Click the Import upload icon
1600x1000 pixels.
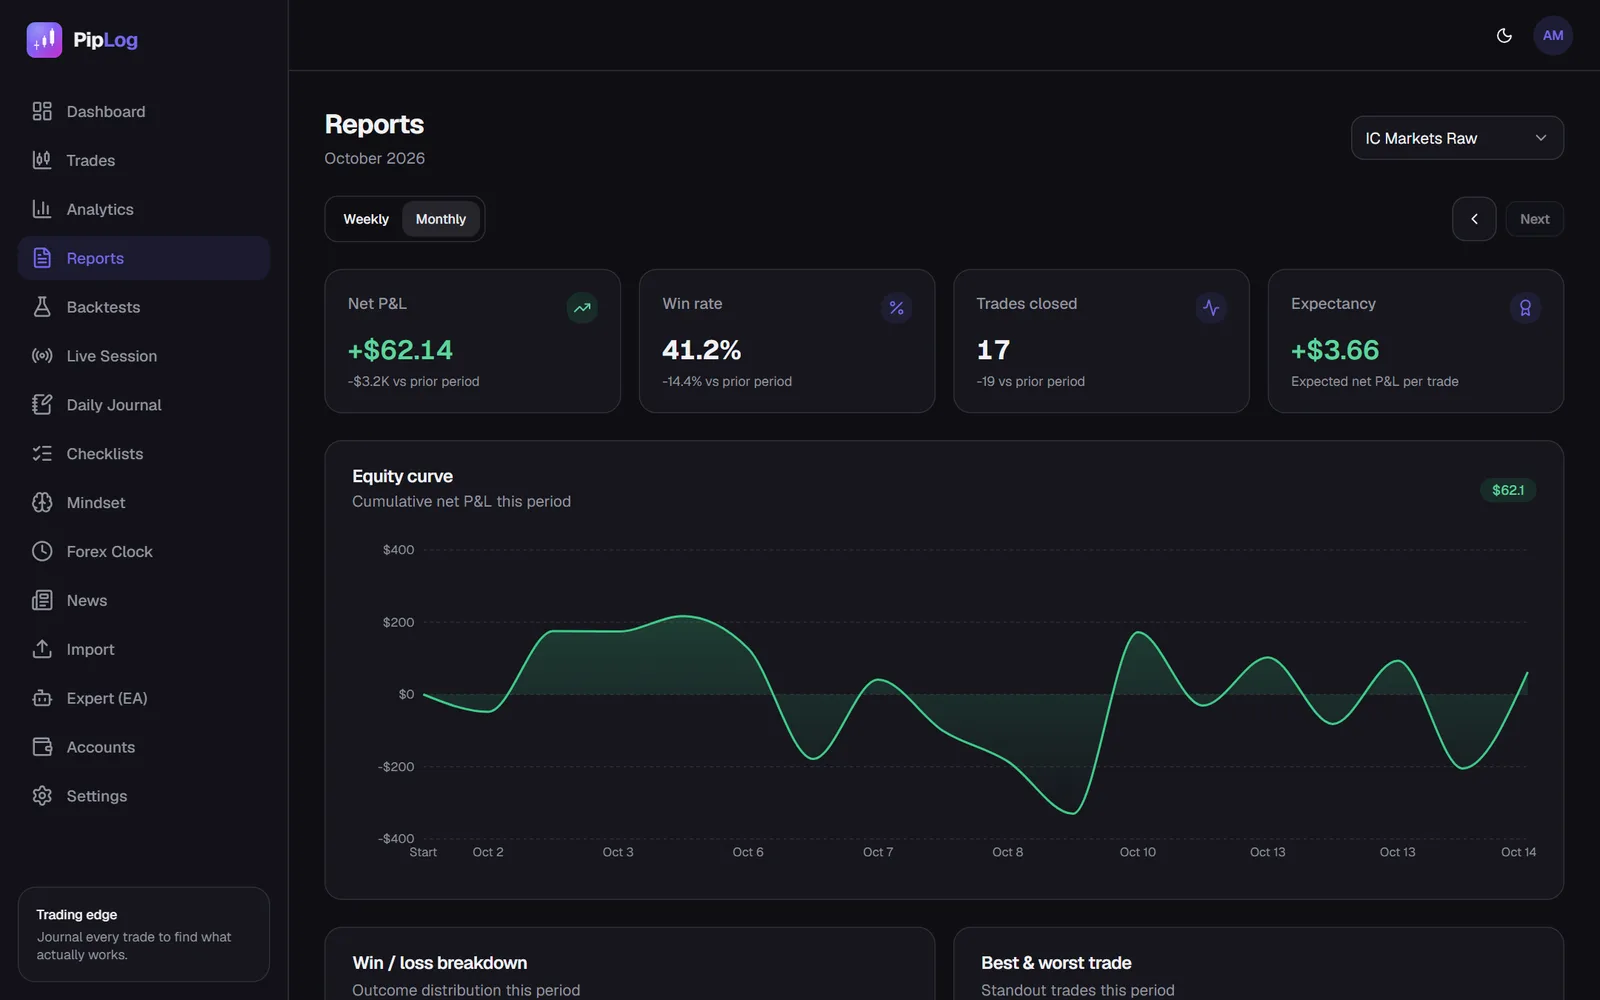42,649
